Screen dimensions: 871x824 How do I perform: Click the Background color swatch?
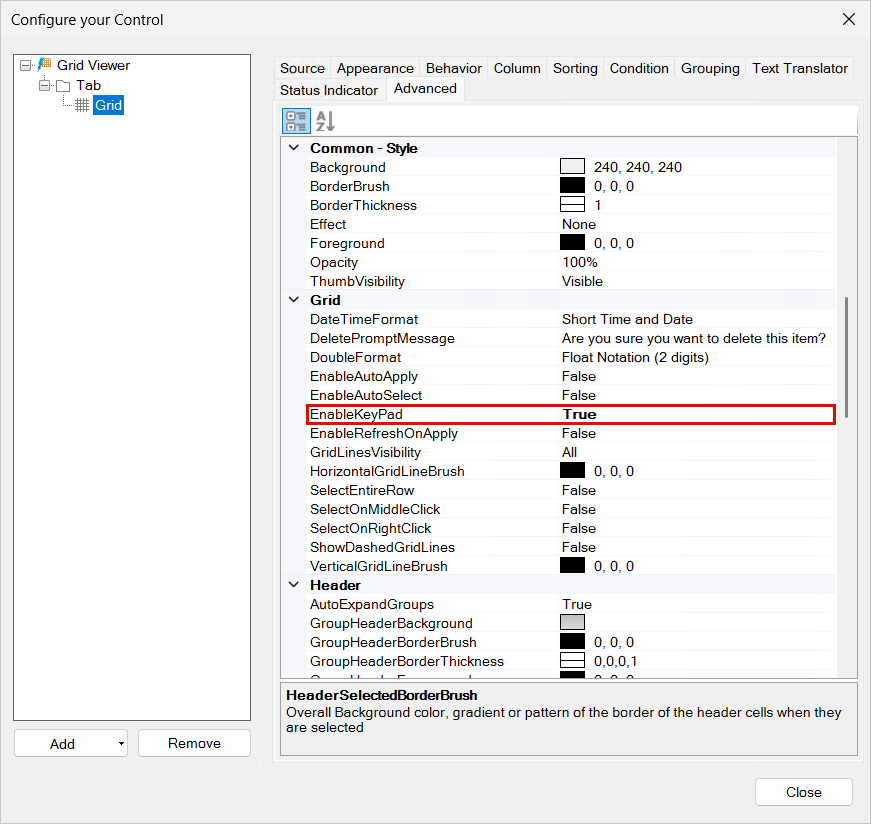pyautogui.click(x=572, y=167)
